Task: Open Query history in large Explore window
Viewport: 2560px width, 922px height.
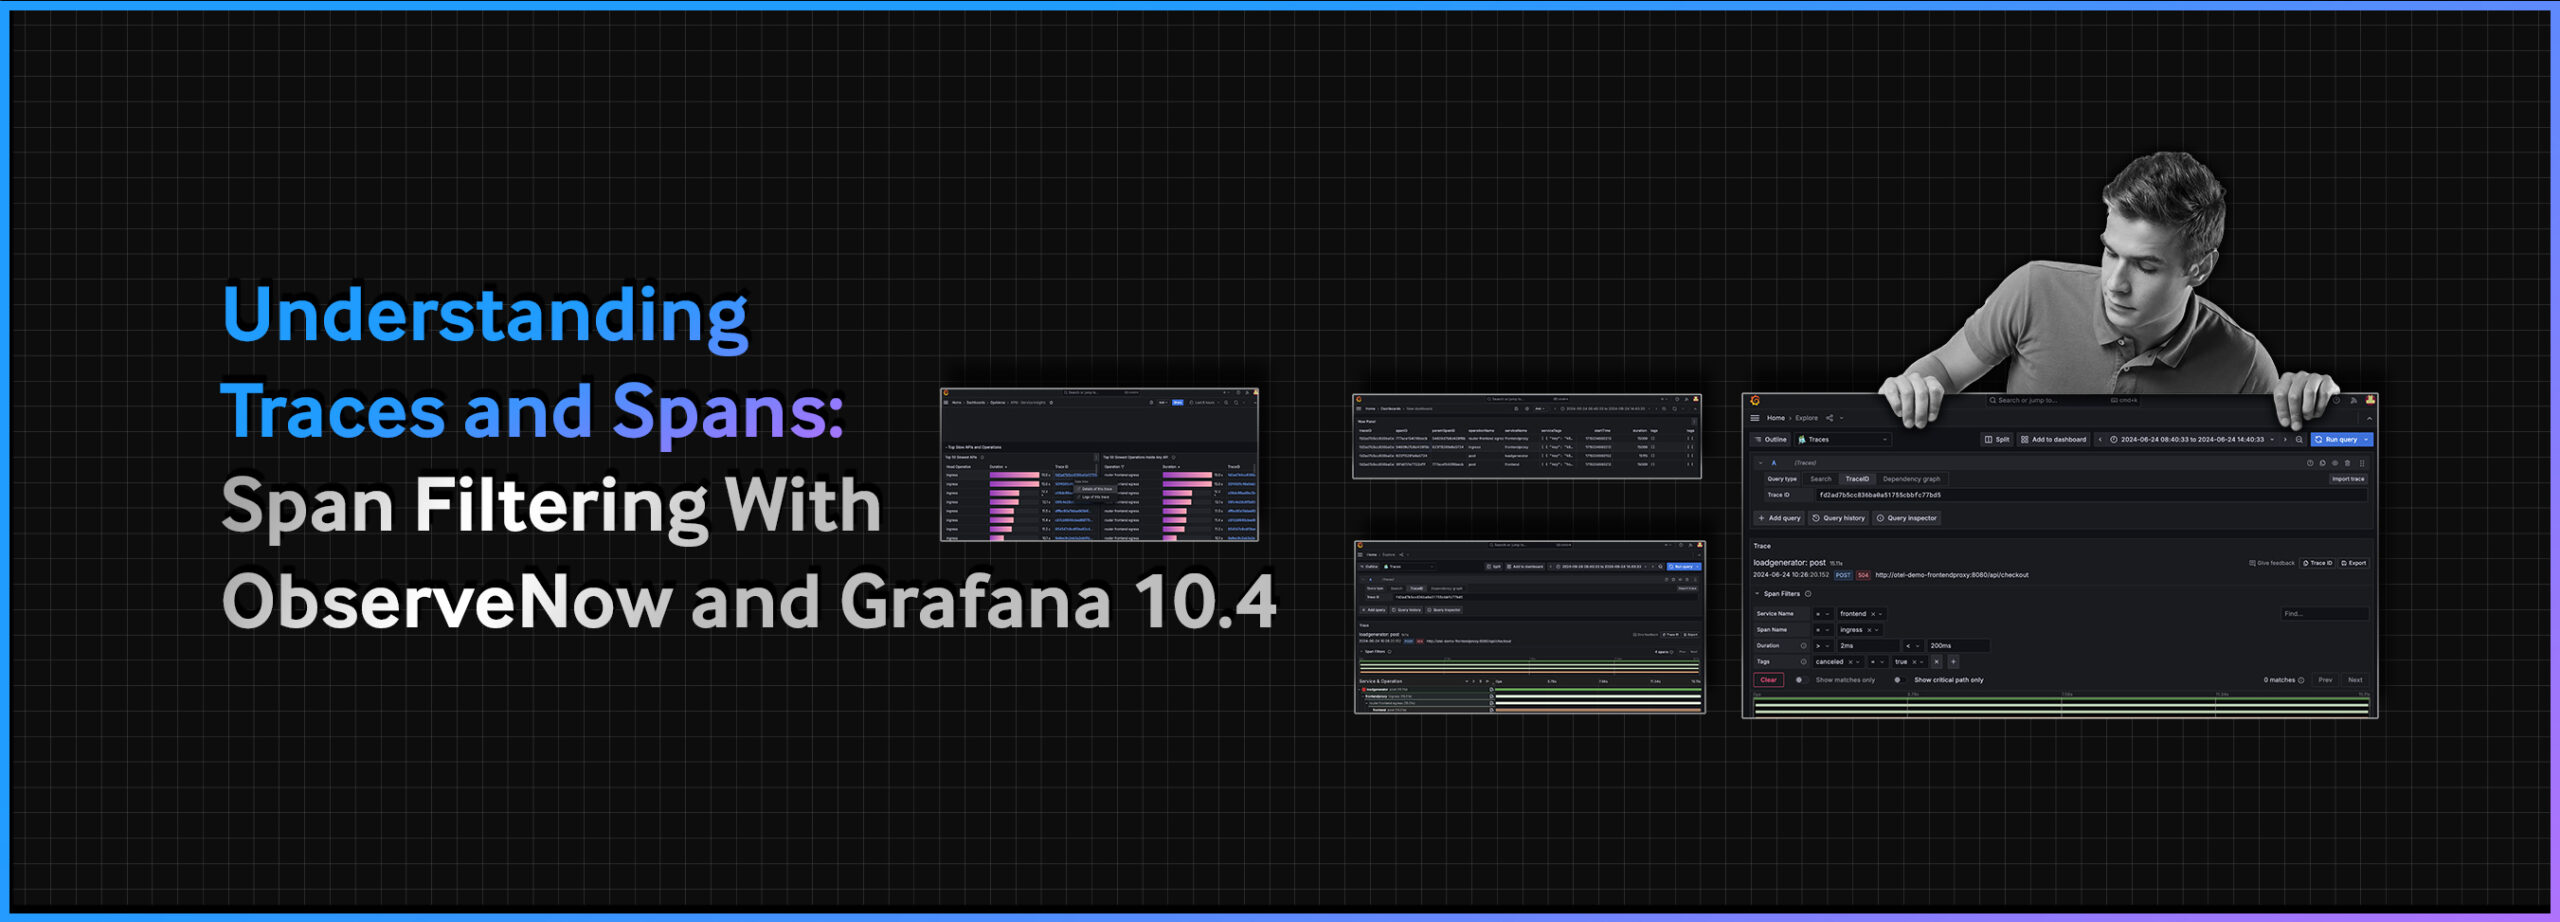Action: point(1838,518)
